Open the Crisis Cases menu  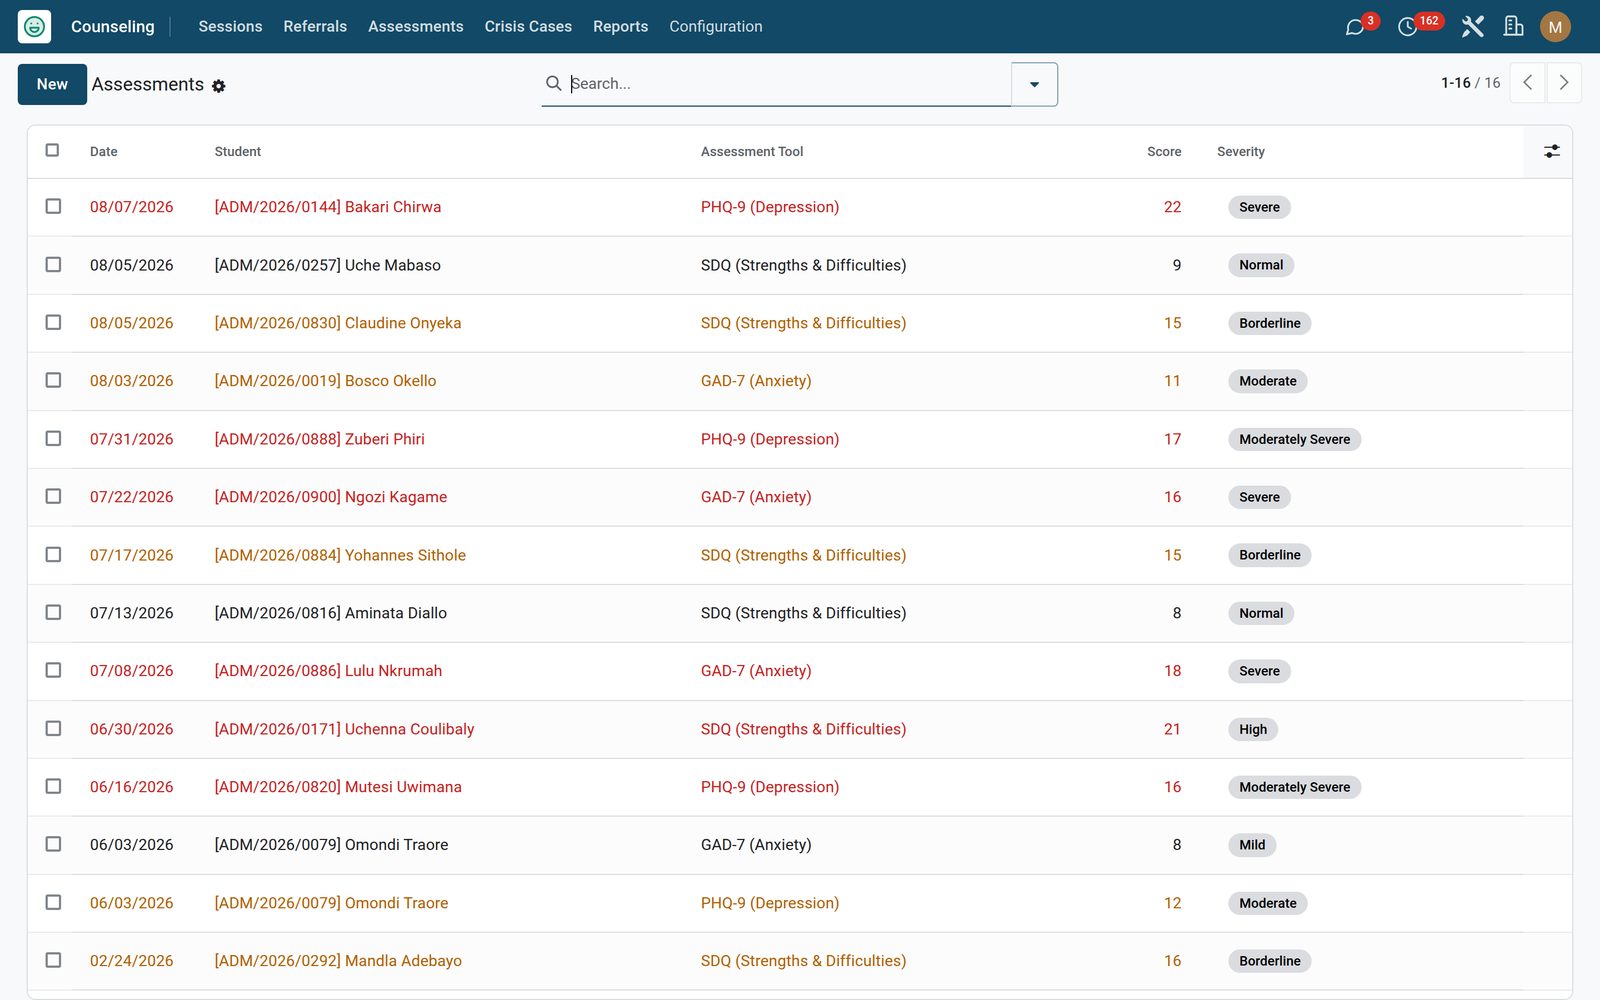pyautogui.click(x=528, y=27)
